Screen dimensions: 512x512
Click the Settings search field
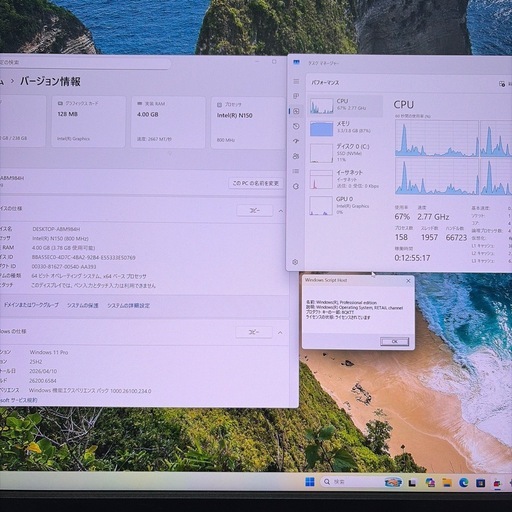(x=85, y=63)
